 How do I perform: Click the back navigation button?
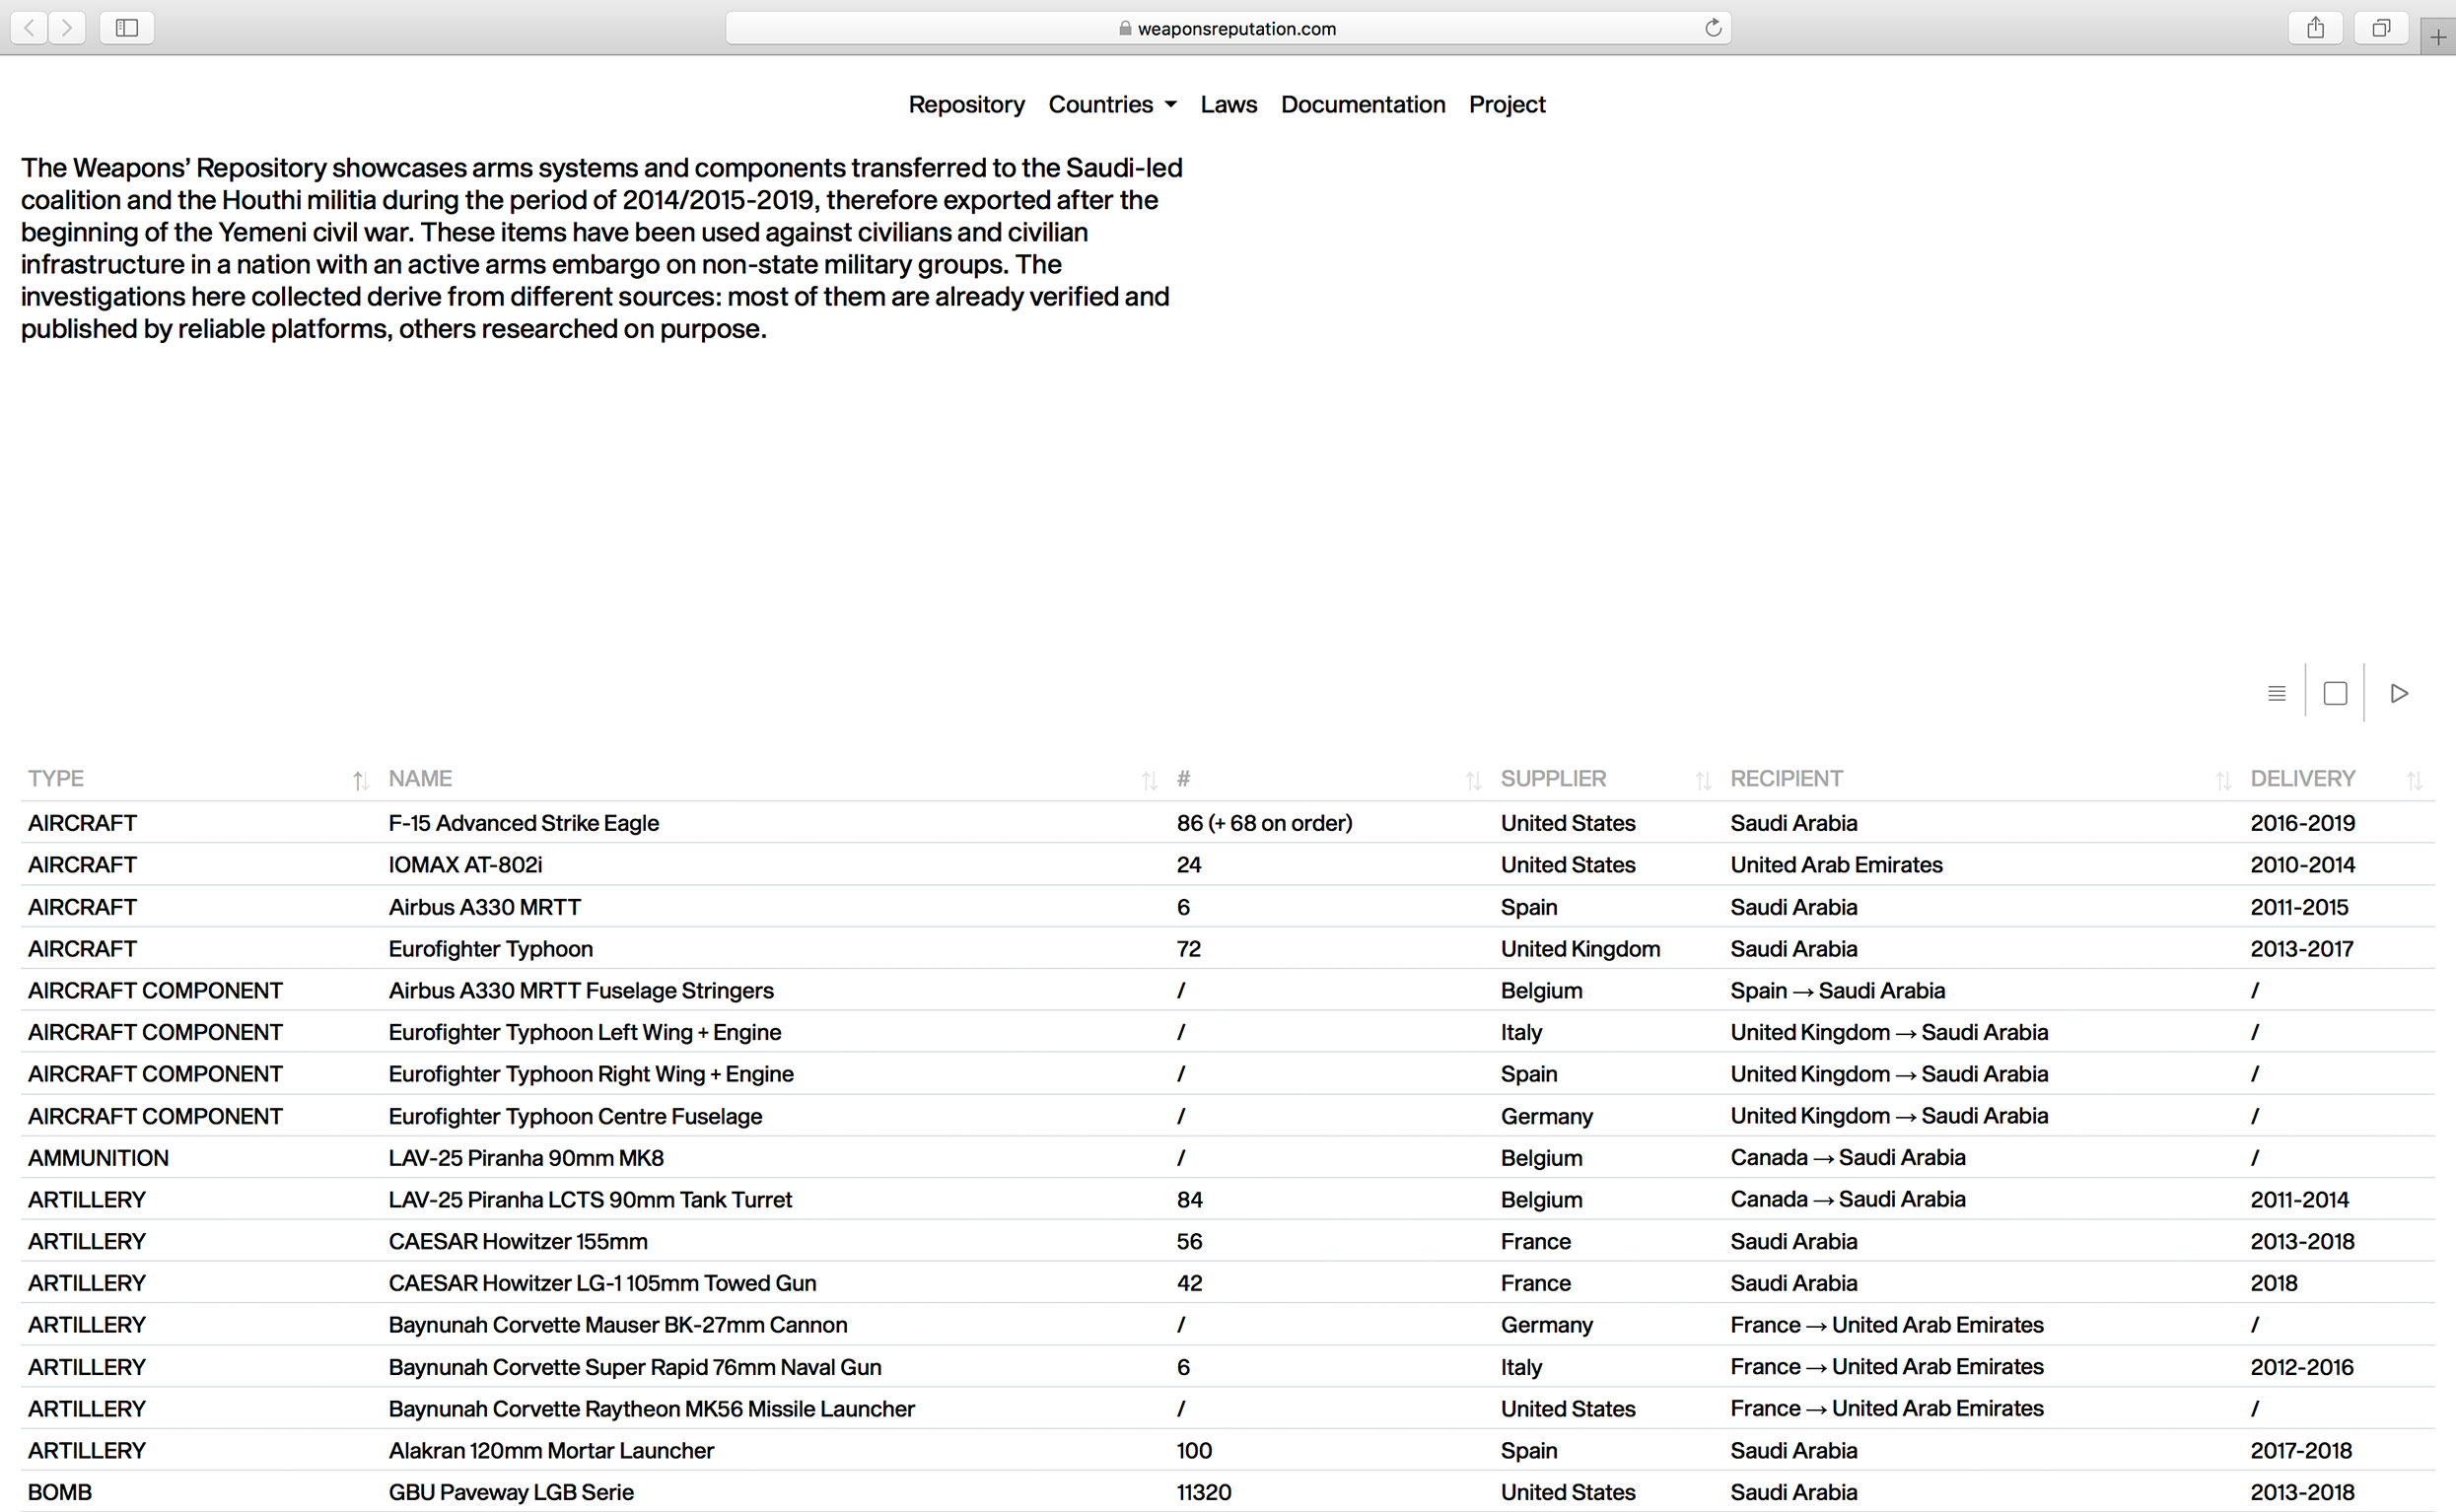tap(28, 28)
